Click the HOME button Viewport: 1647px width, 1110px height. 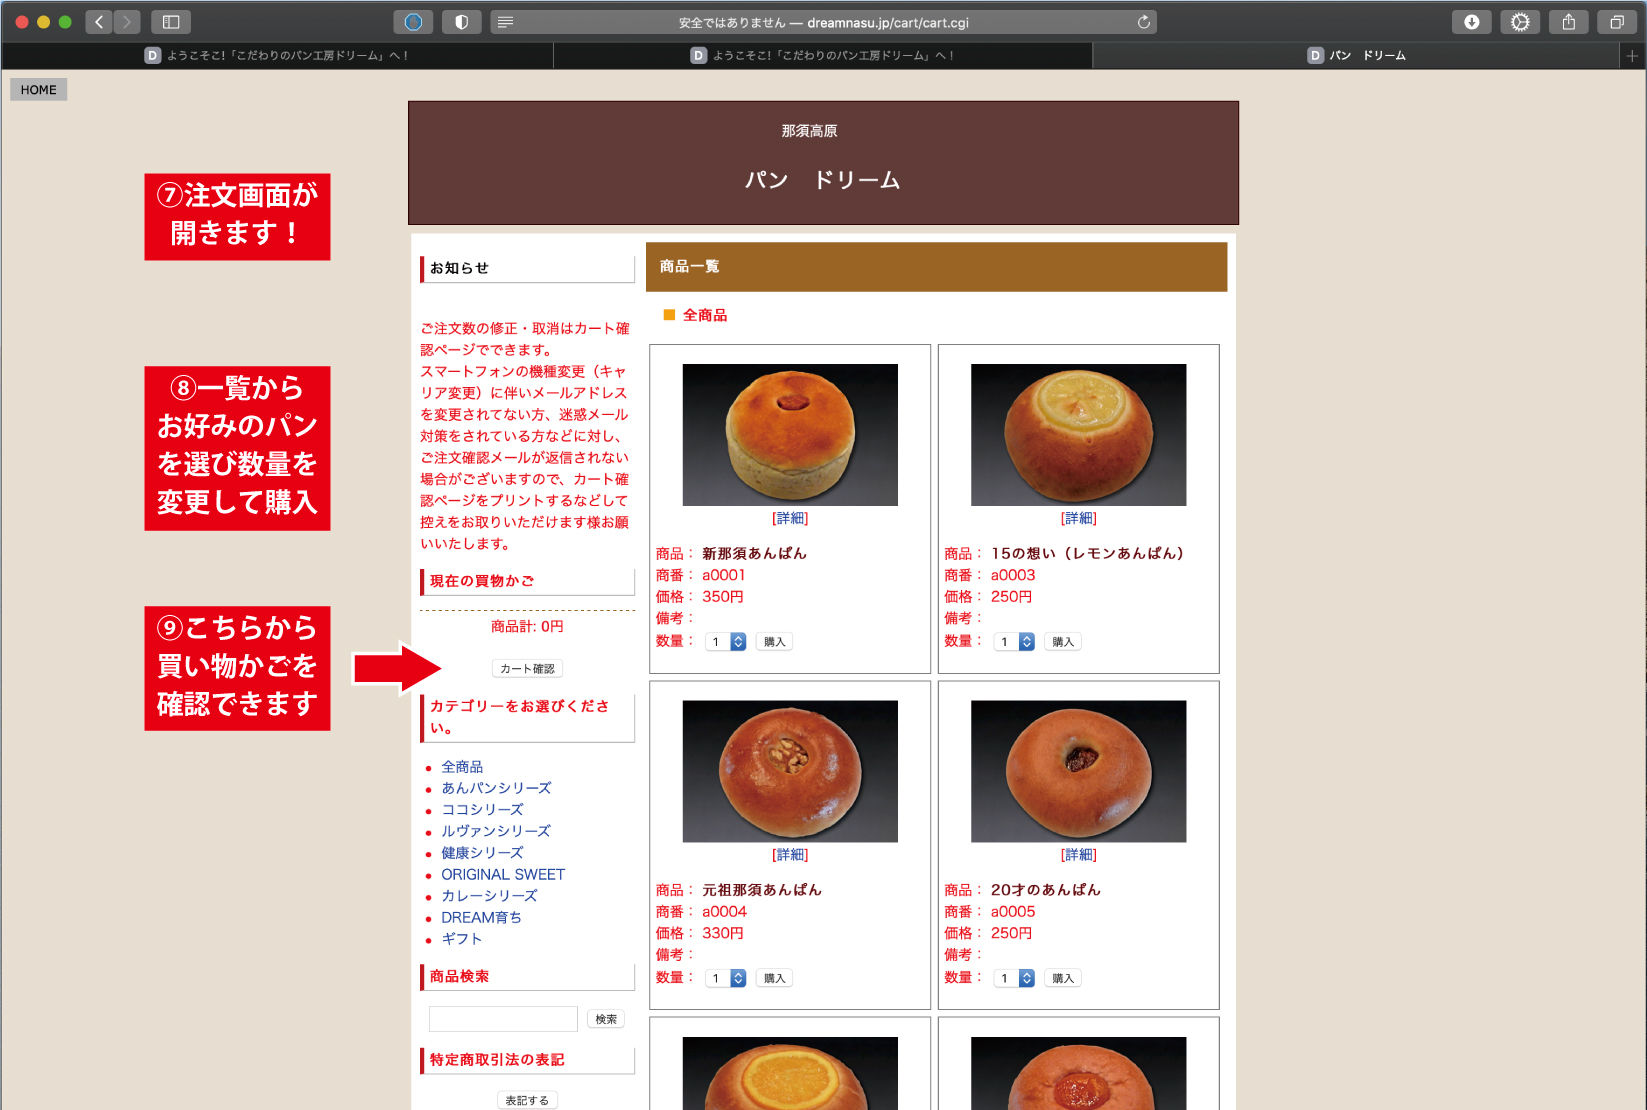coord(38,90)
